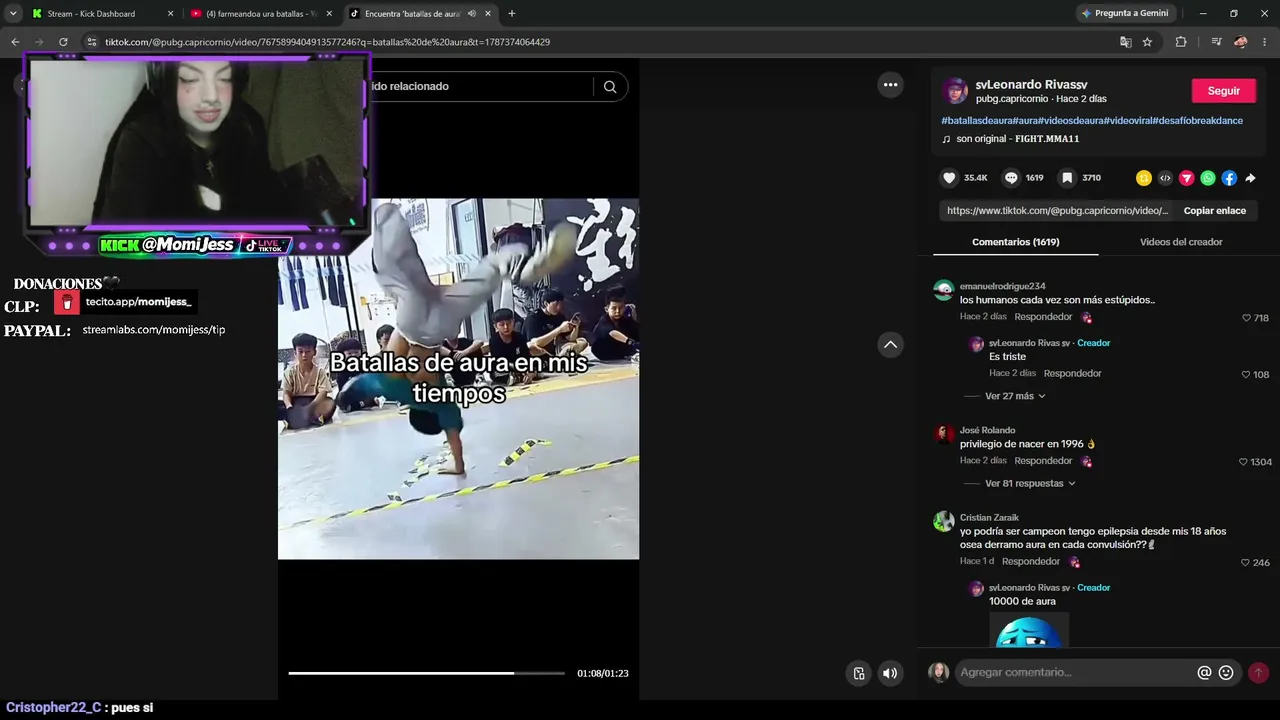Like Cristian Zaraik's comment
Image resolution: width=1280 pixels, height=720 pixels.
1247,563
